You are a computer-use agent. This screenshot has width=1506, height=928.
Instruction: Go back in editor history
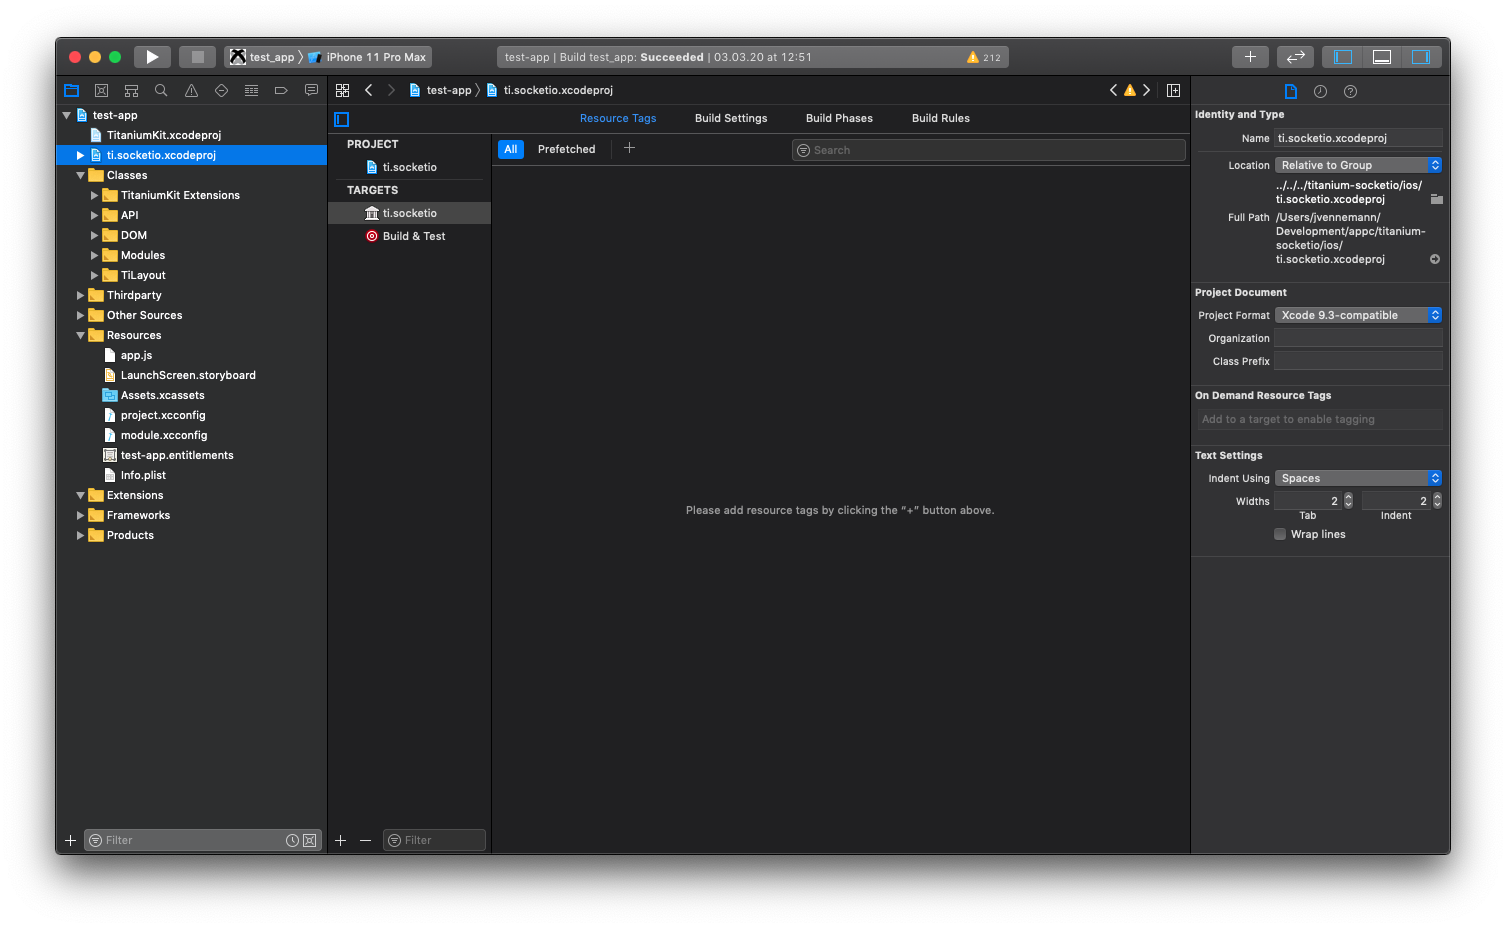coord(368,90)
